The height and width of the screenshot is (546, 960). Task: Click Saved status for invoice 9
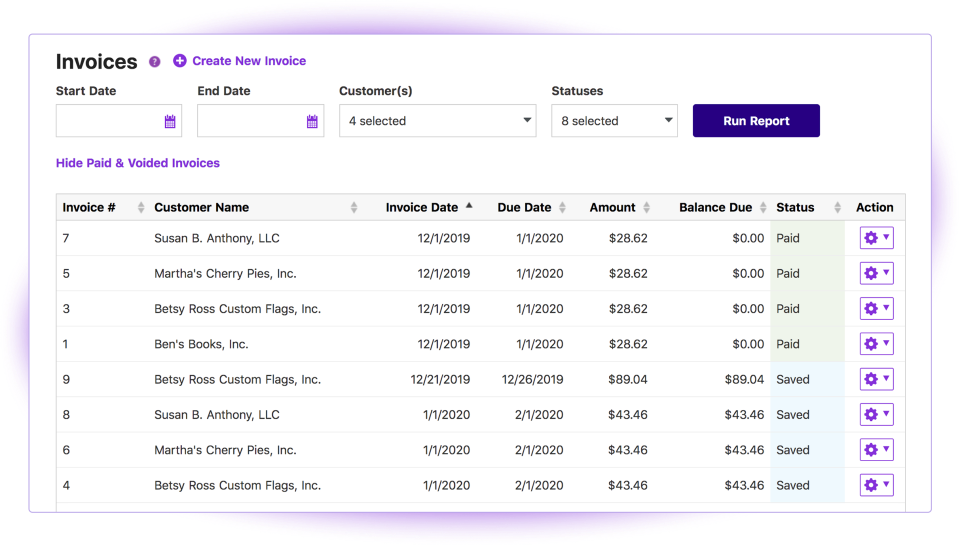click(793, 380)
